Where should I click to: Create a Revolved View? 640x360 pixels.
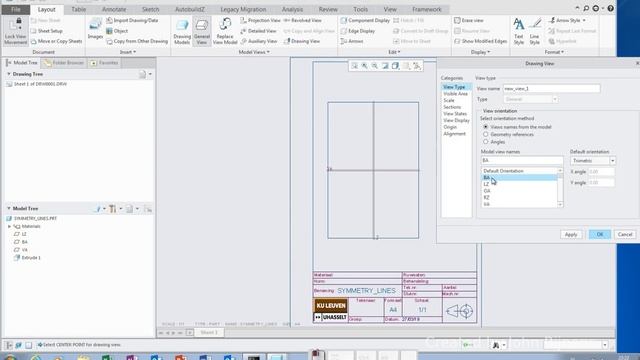[302, 20]
